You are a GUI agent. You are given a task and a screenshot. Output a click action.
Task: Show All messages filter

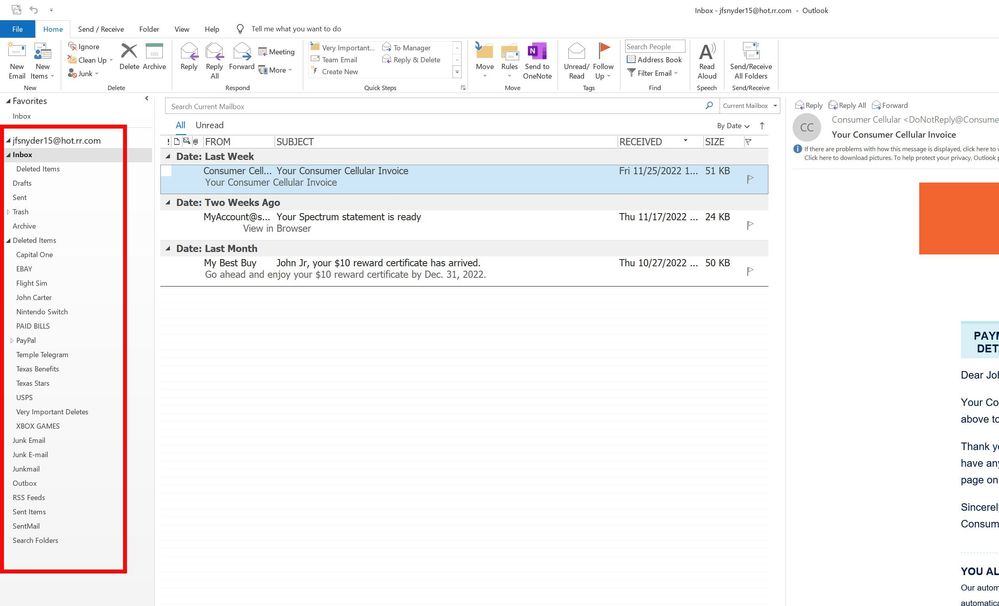(180, 125)
